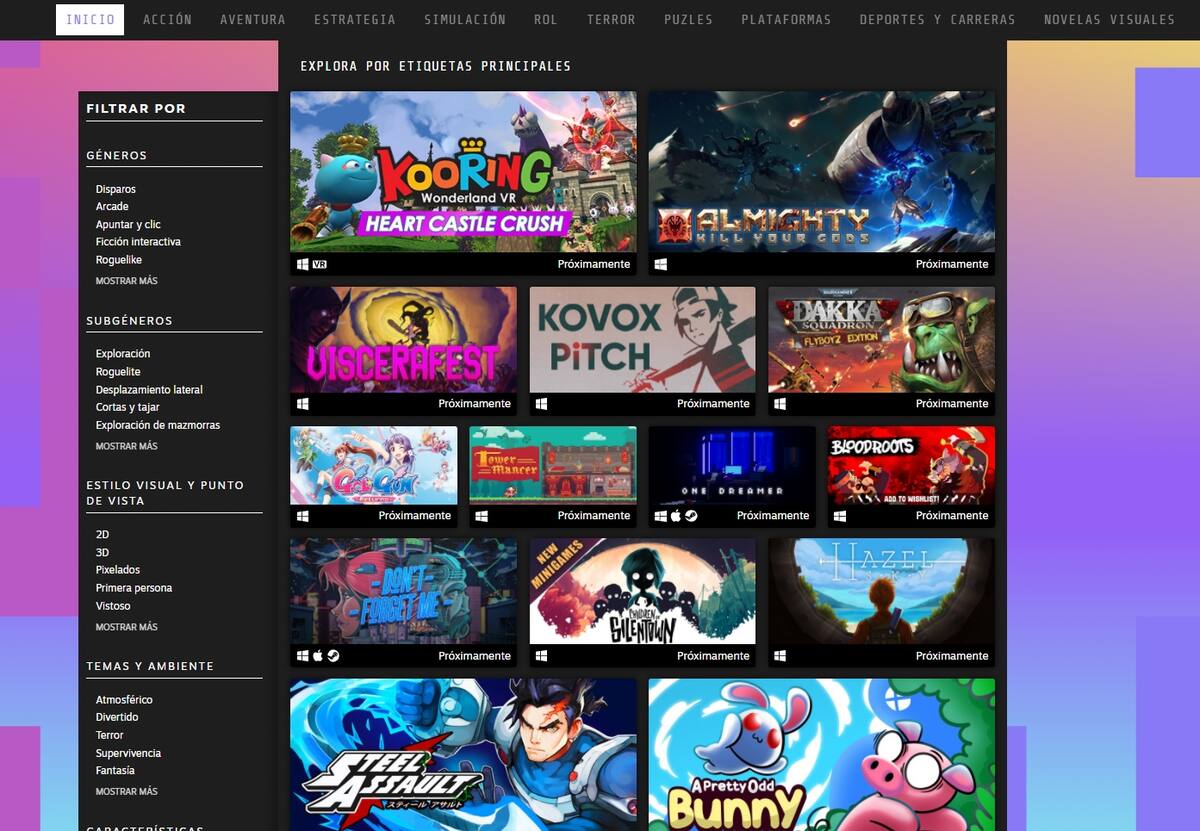The width and height of the screenshot is (1200, 831).
Task: Click the Windows icon under Kovox Pitch
Action: pyautogui.click(x=542, y=404)
